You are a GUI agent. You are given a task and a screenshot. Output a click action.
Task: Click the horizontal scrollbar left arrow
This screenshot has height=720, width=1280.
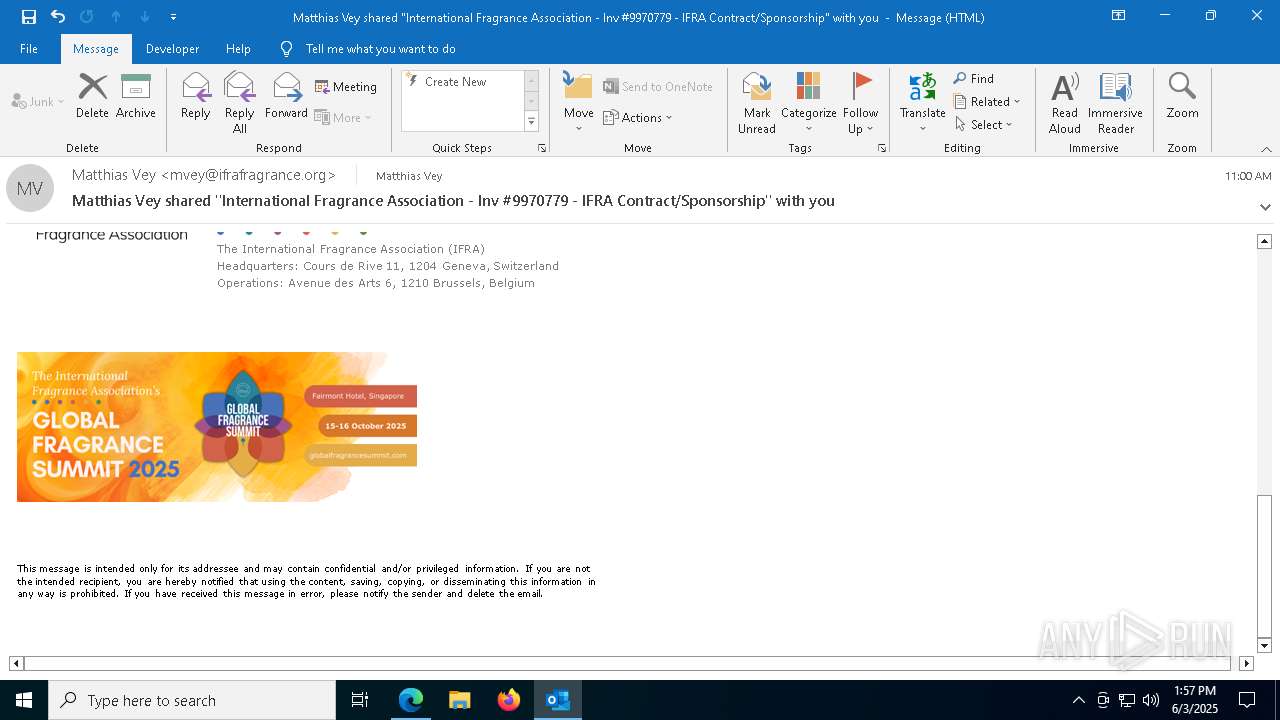pos(16,663)
